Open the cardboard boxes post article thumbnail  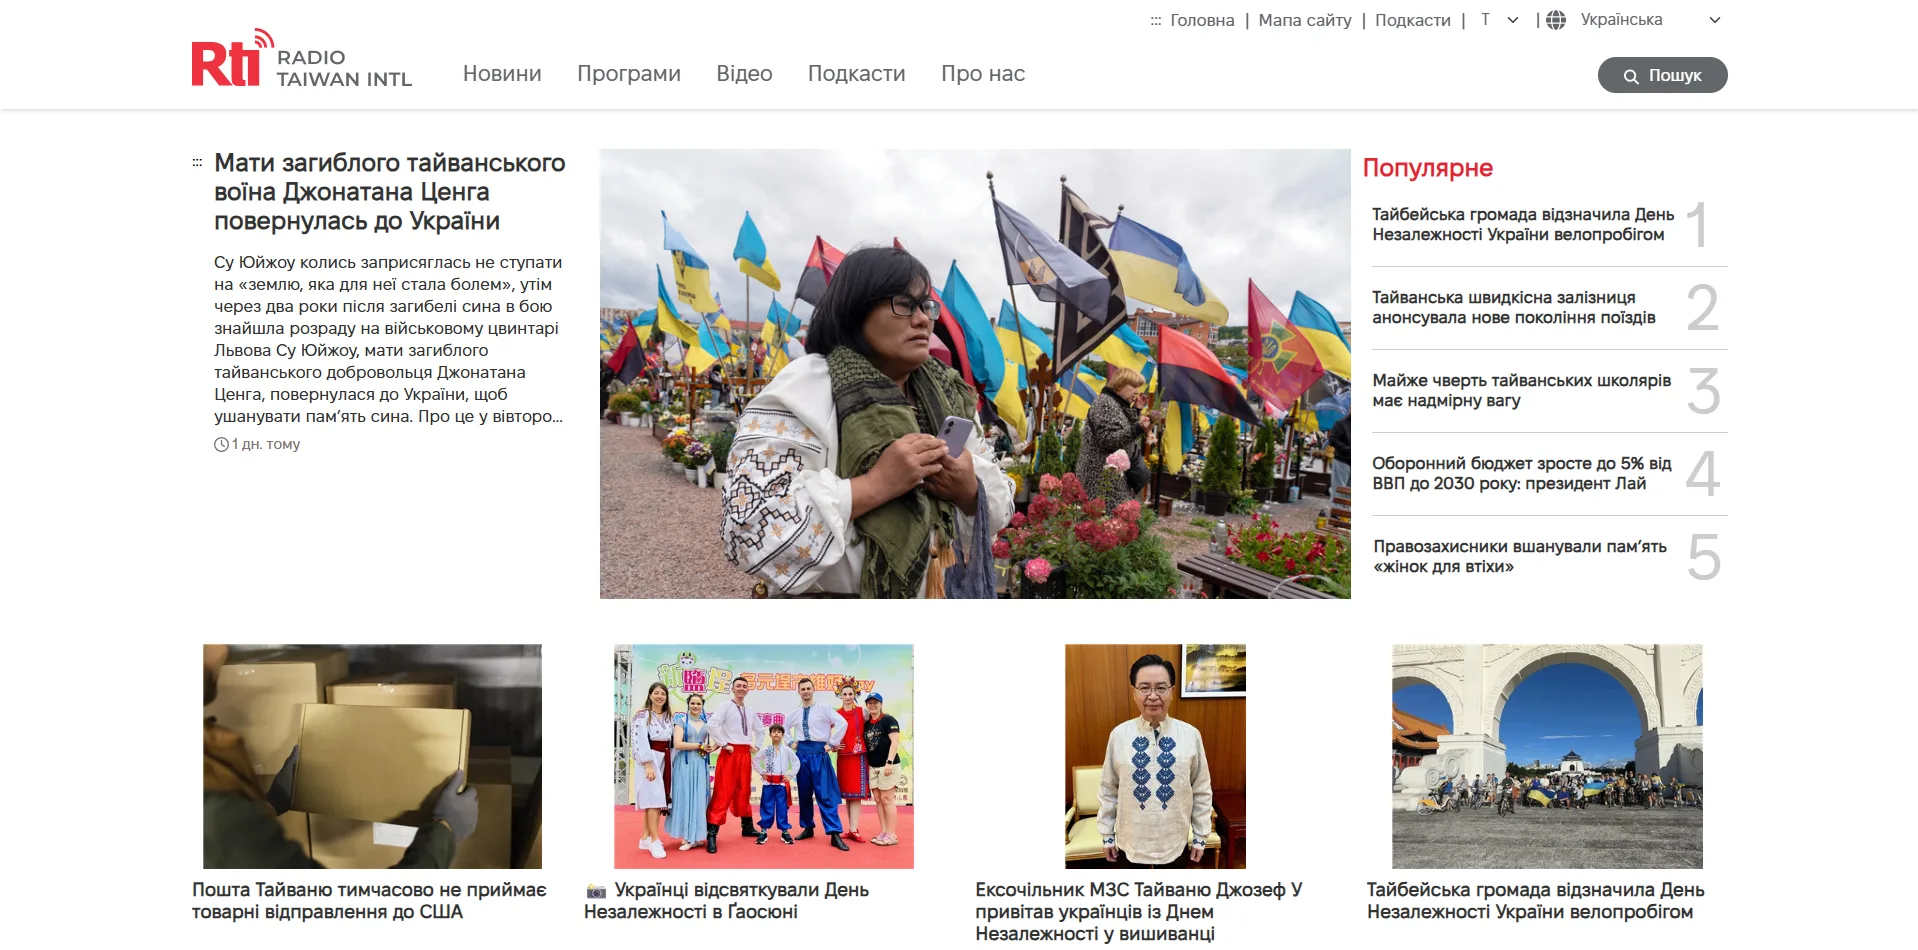[372, 756]
